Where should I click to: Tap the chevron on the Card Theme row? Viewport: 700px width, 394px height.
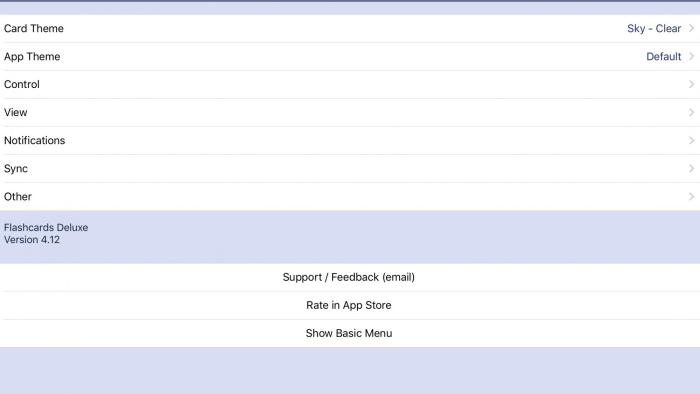691,28
